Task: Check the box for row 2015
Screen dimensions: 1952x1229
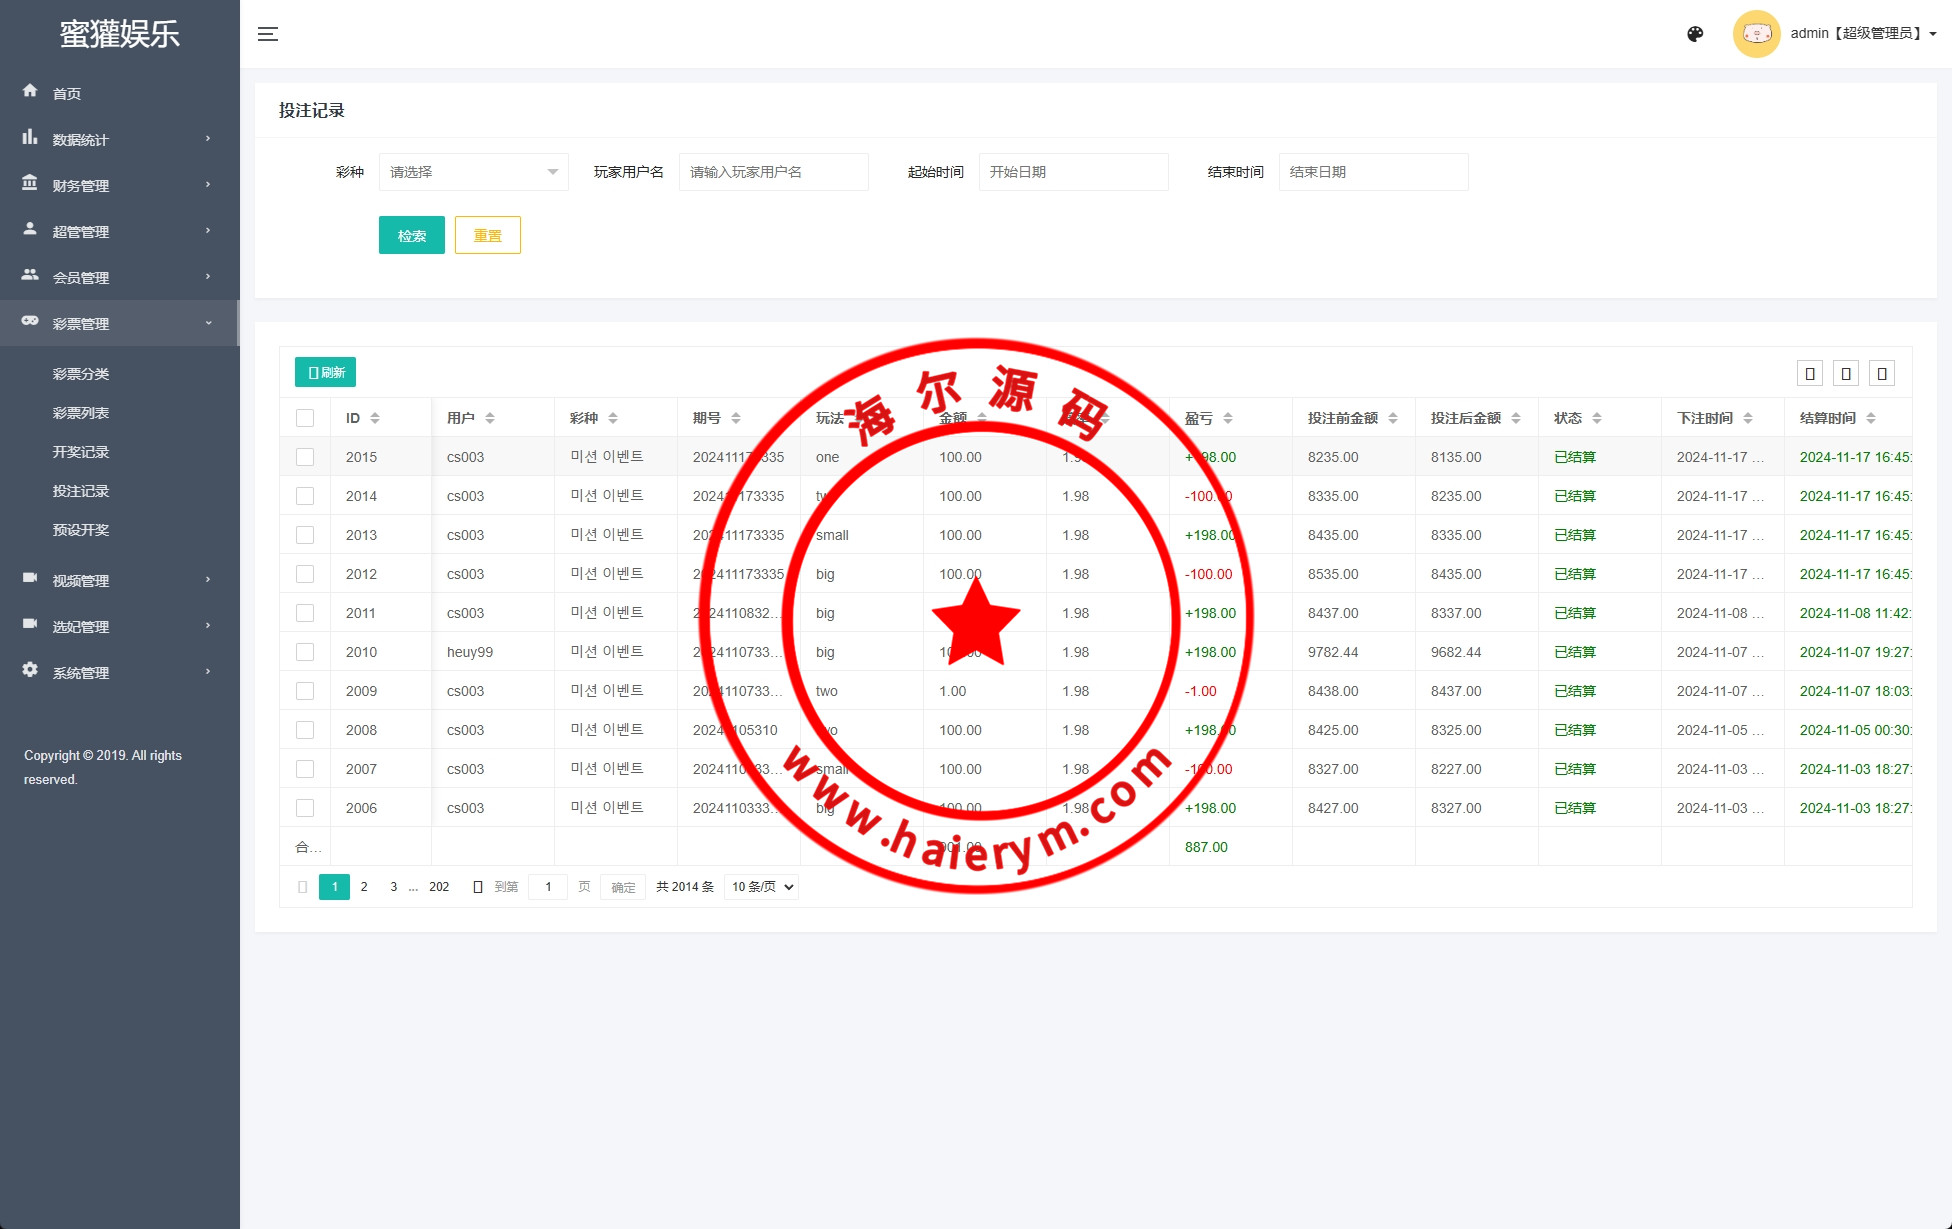Action: (x=305, y=457)
